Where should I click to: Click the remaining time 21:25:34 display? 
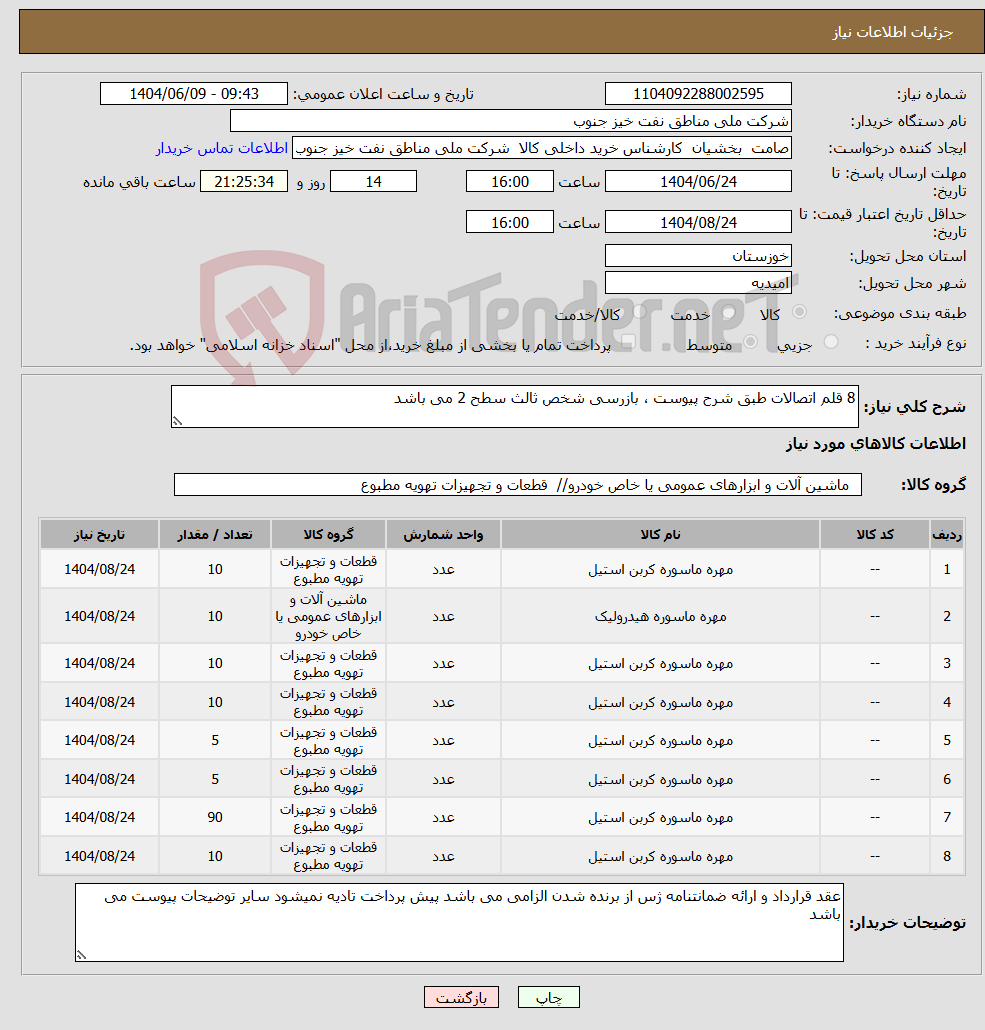coord(244,181)
